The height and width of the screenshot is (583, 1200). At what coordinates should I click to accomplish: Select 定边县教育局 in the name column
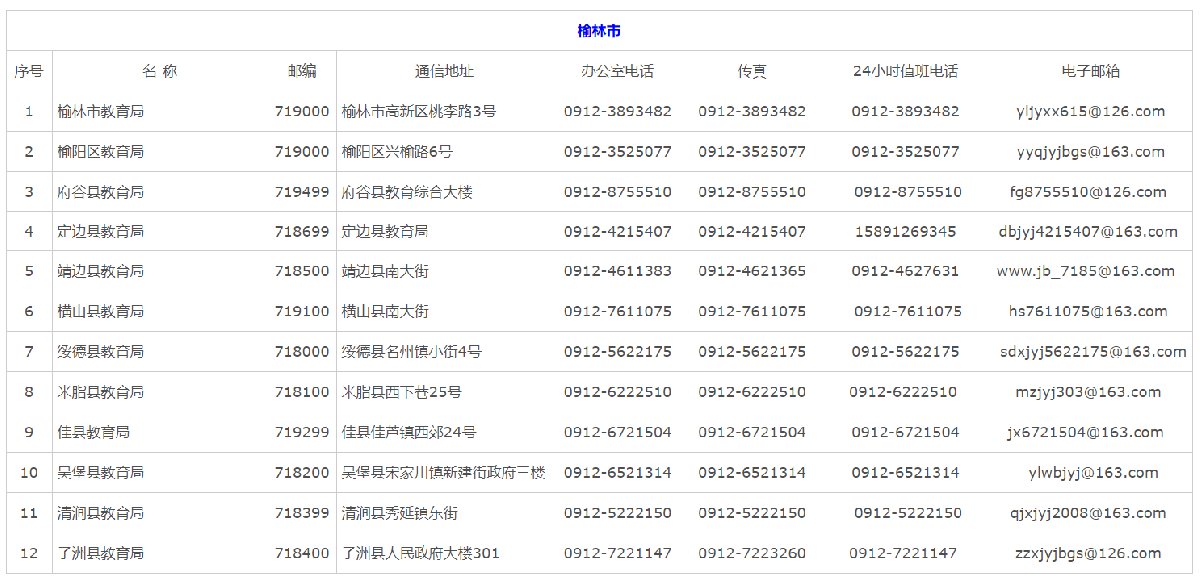point(101,231)
